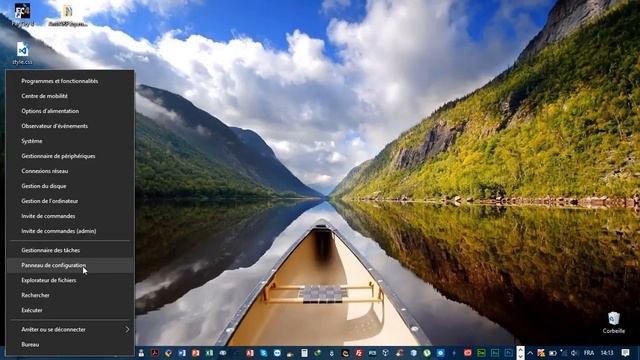Open Gestionnaire des tâches
This screenshot has height=360, width=640.
coord(70,250)
